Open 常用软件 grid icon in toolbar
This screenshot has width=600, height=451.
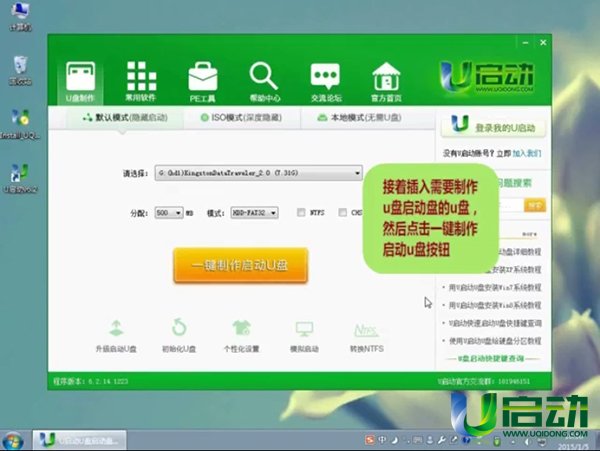click(x=141, y=82)
